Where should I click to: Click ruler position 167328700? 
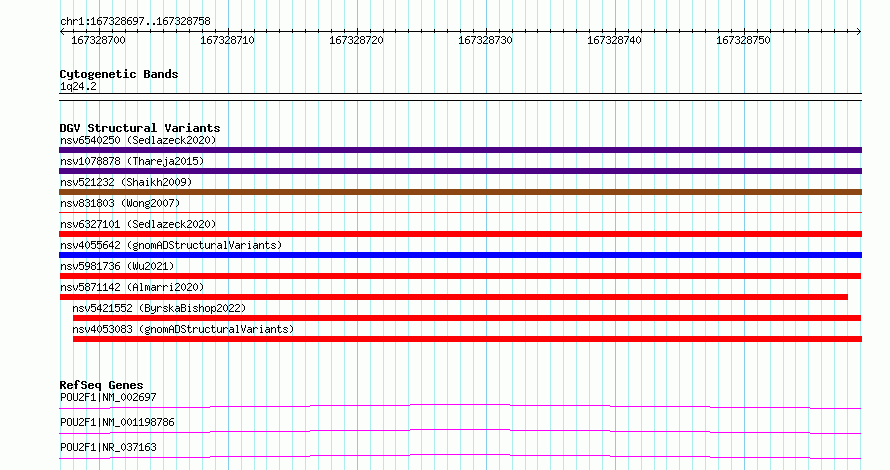[x=98, y=40]
